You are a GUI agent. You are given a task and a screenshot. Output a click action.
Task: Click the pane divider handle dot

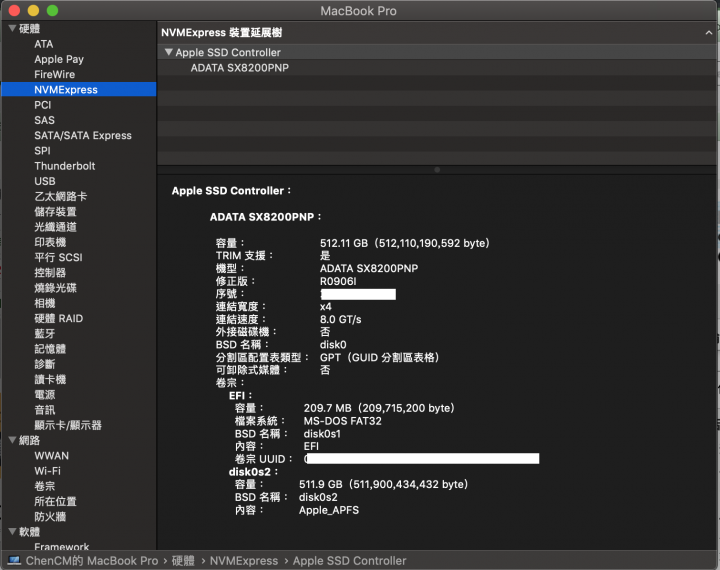tap(437, 170)
